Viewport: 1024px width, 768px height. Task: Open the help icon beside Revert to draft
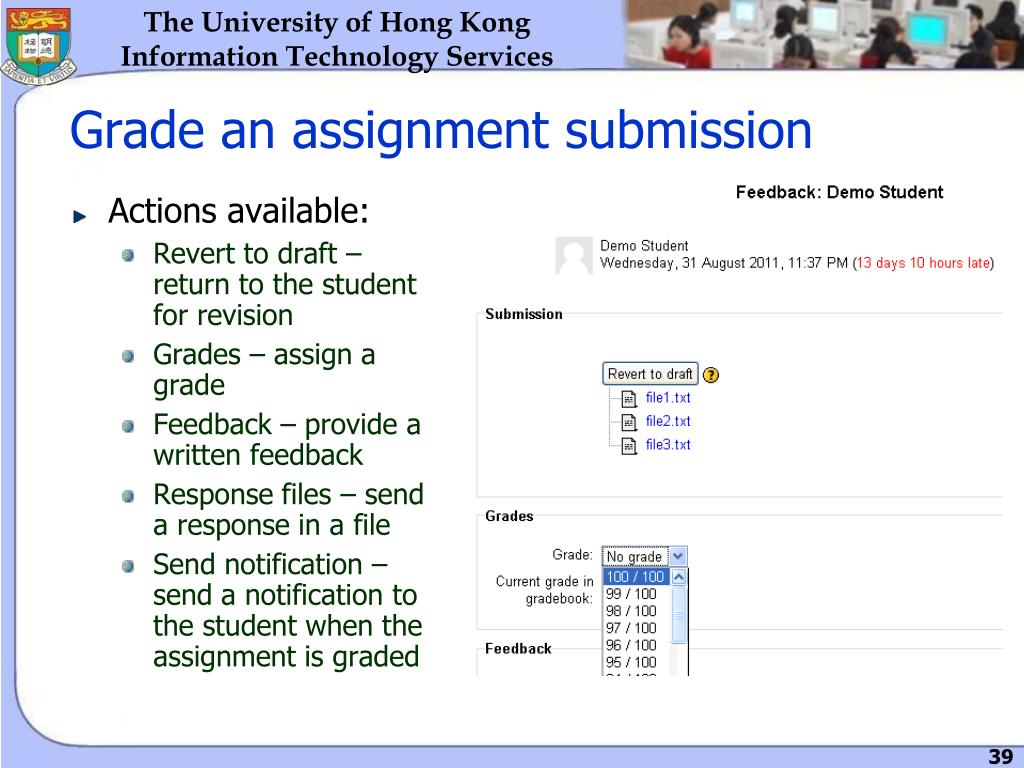tap(711, 375)
